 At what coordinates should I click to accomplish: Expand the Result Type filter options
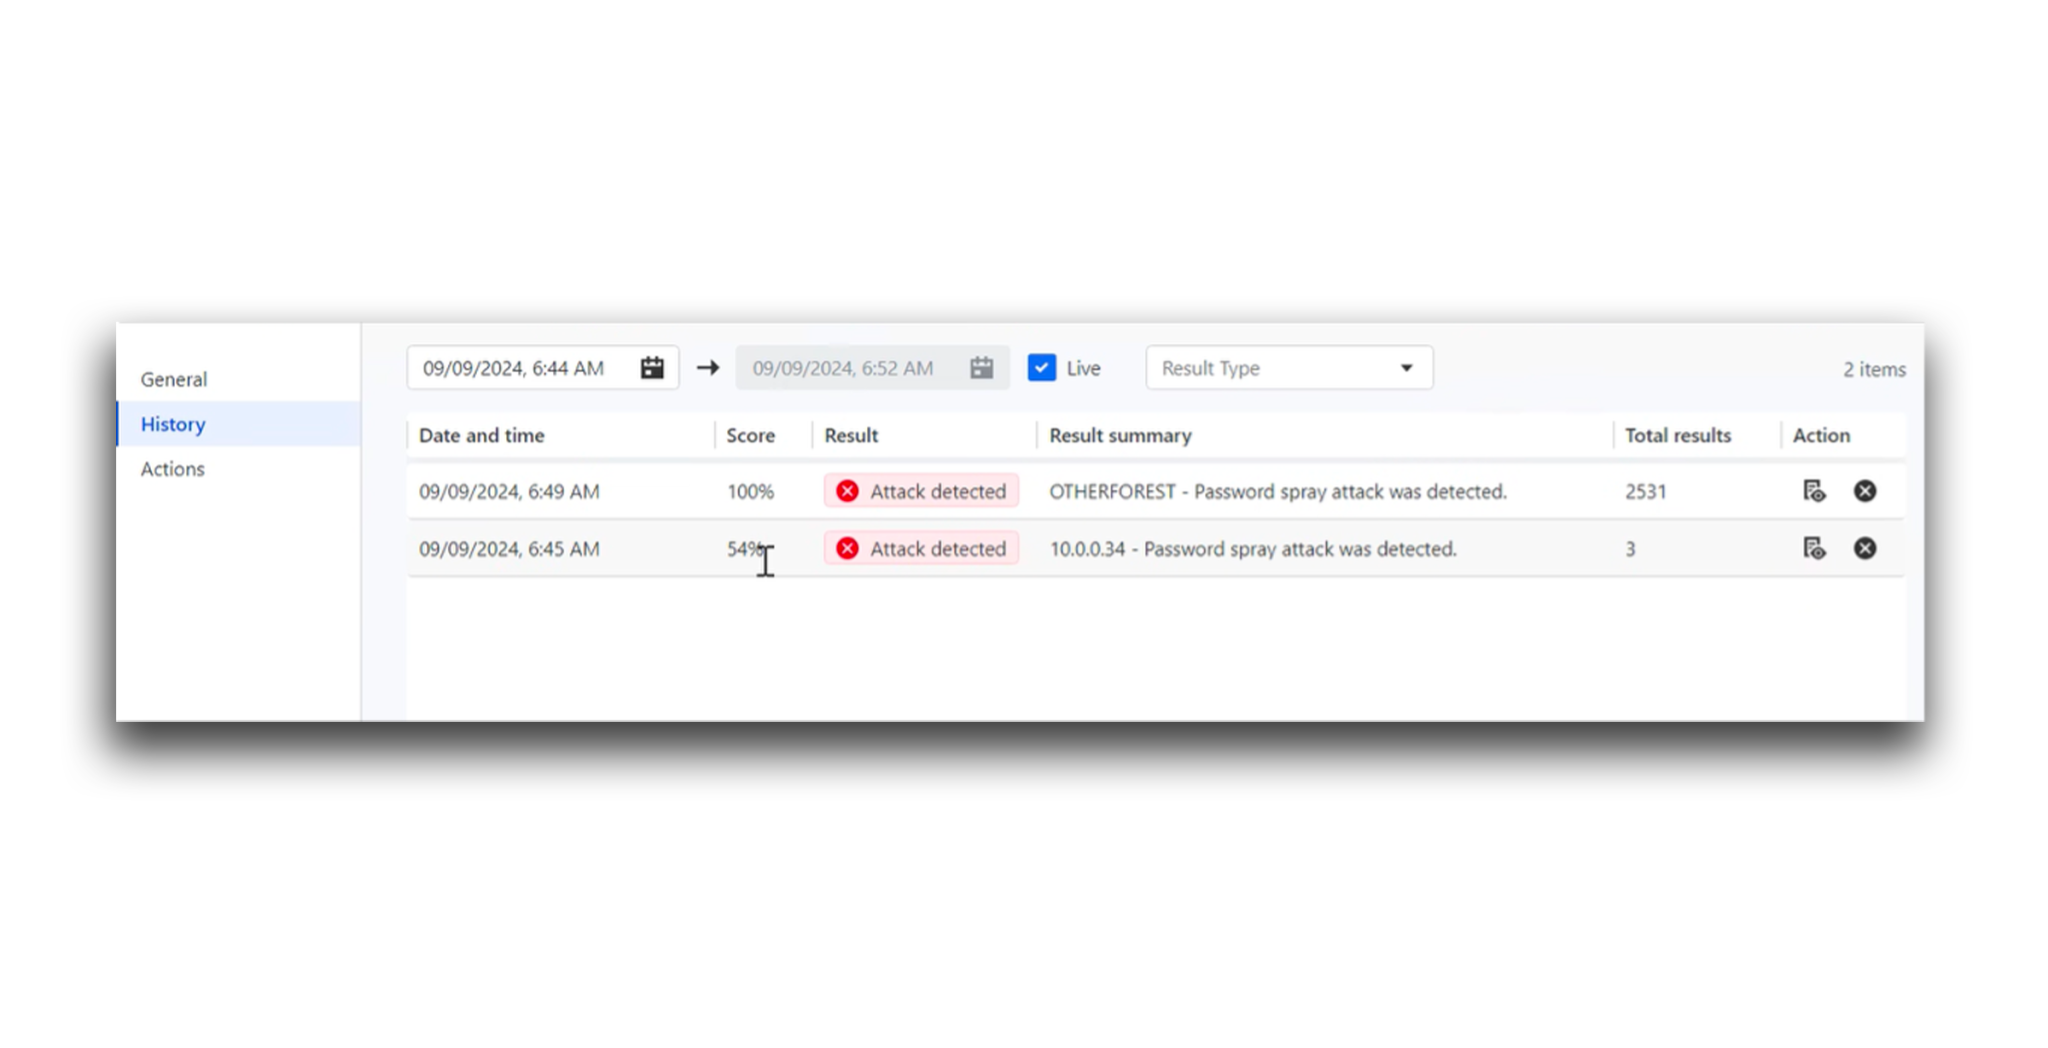tap(1288, 367)
